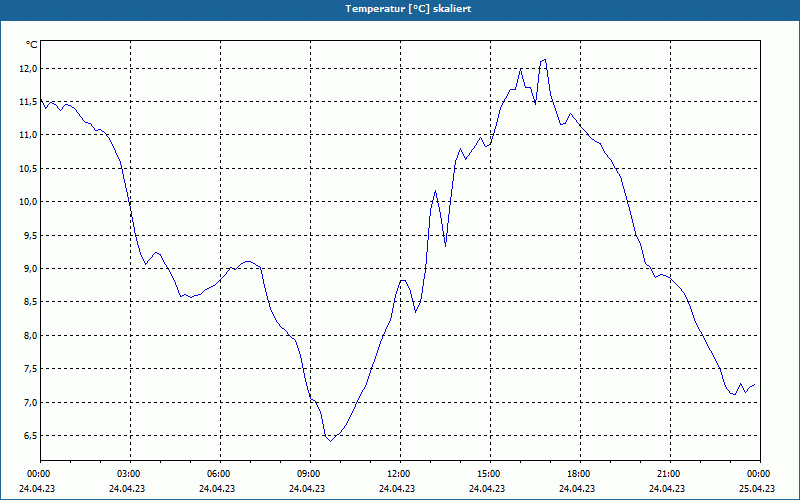Click the 24.04.23 date under 09:00
Image resolution: width=800 pixels, height=500 pixels.
click(307, 488)
